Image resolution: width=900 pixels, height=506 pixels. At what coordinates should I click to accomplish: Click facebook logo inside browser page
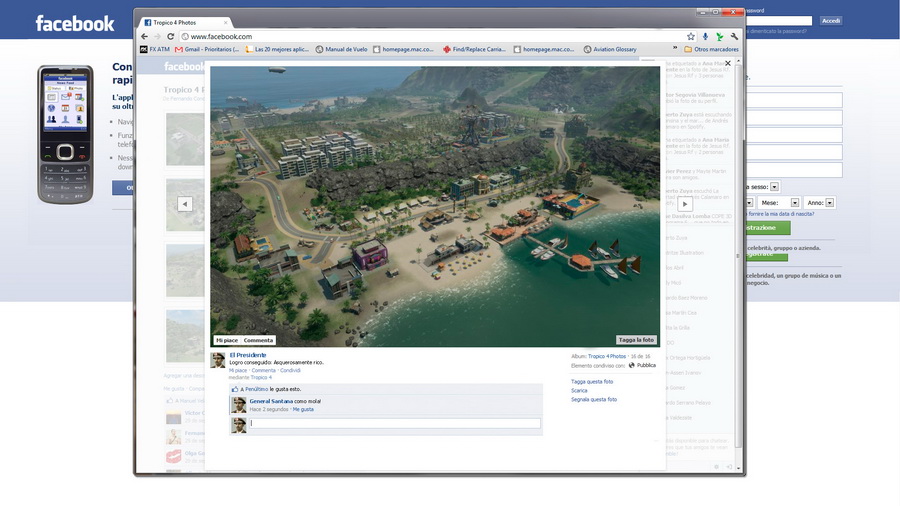[184, 67]
